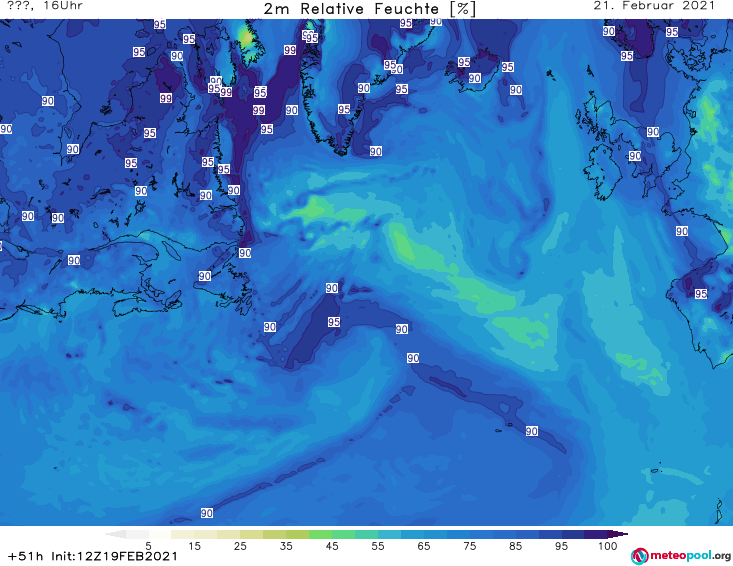
Task: Click the '15' value on the color scale
Action: pyautogui.click(x=194, y=545)
